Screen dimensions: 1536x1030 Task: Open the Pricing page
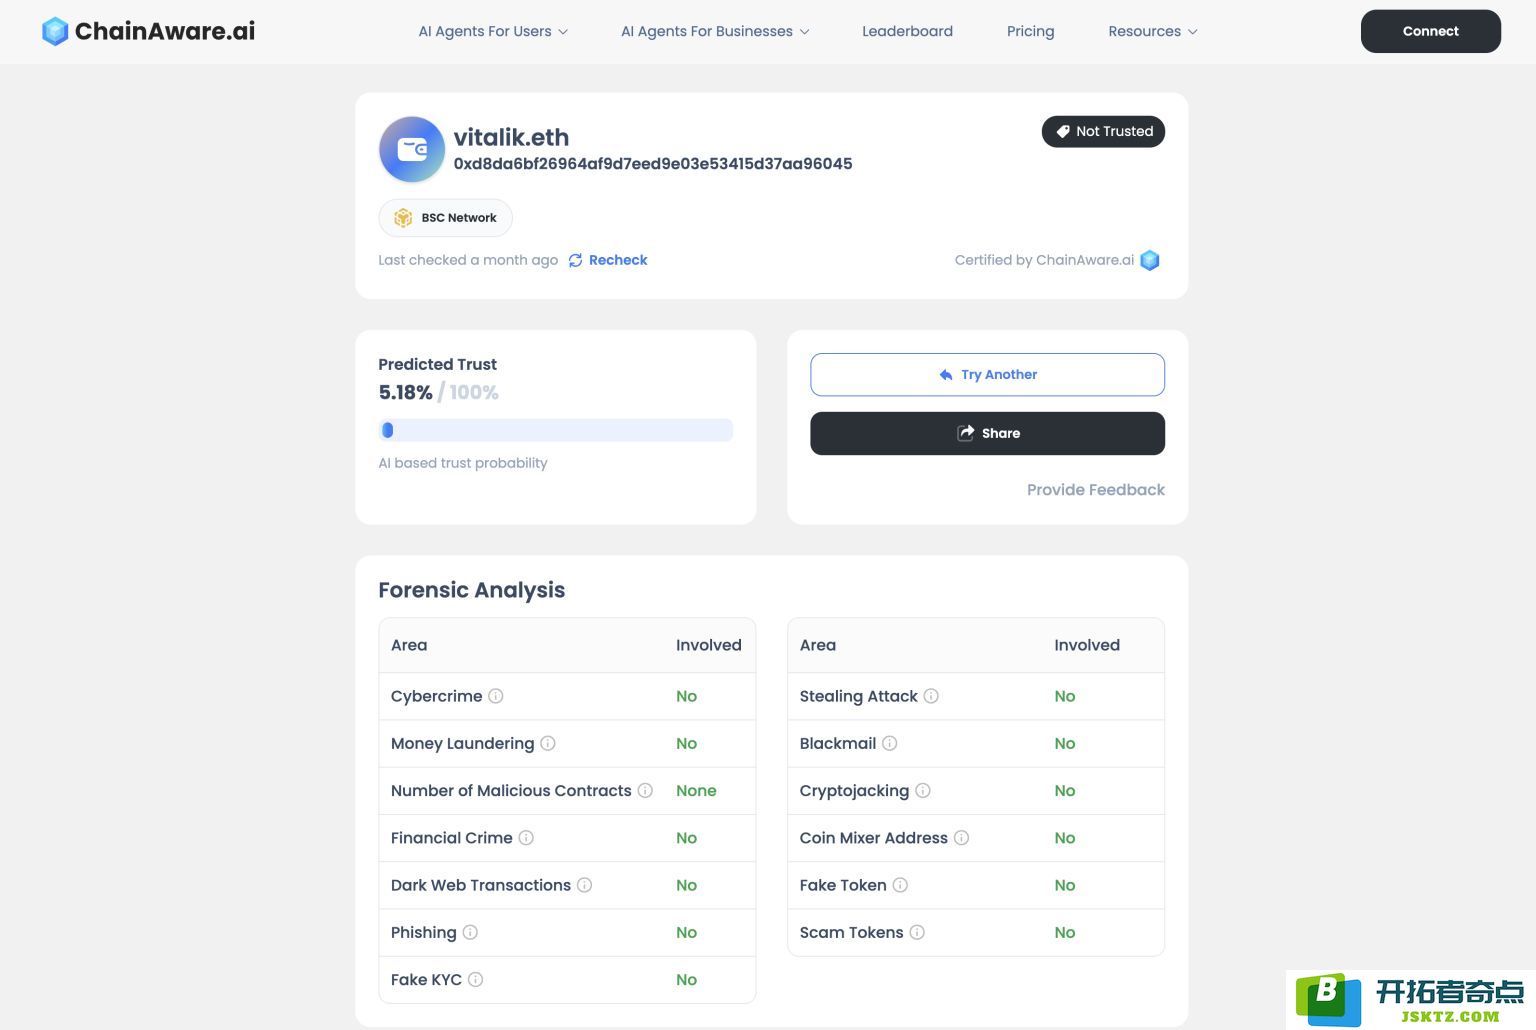pos(1030,31)
